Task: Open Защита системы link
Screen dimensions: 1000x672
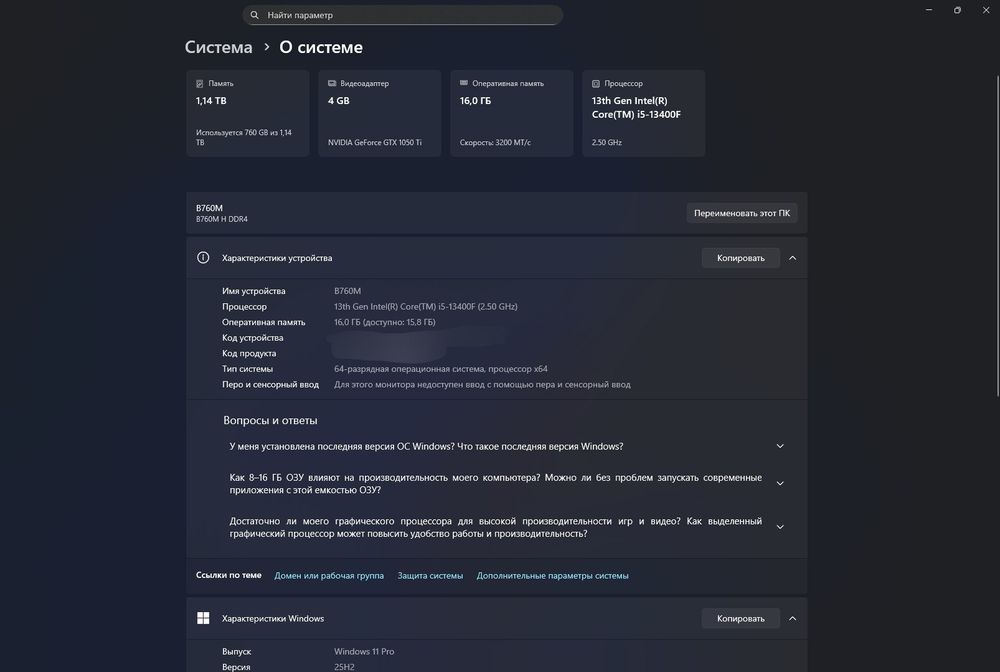Action: 430,575
